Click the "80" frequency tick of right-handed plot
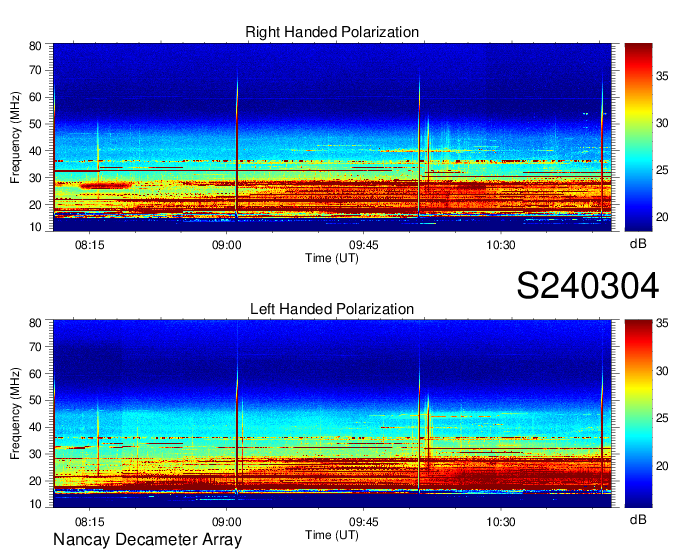This screenshot has height=552, width=680. tap(35, 46)
